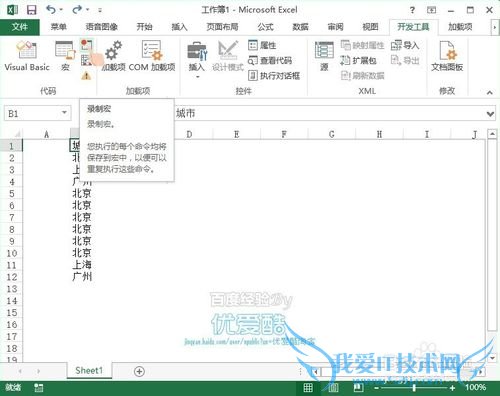Switch to the 视图 view tab

click(370, 27)
